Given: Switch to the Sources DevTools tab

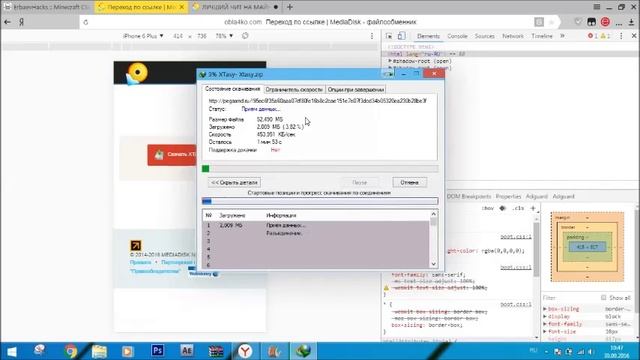Looking at the screenshot, I should 484,36.
